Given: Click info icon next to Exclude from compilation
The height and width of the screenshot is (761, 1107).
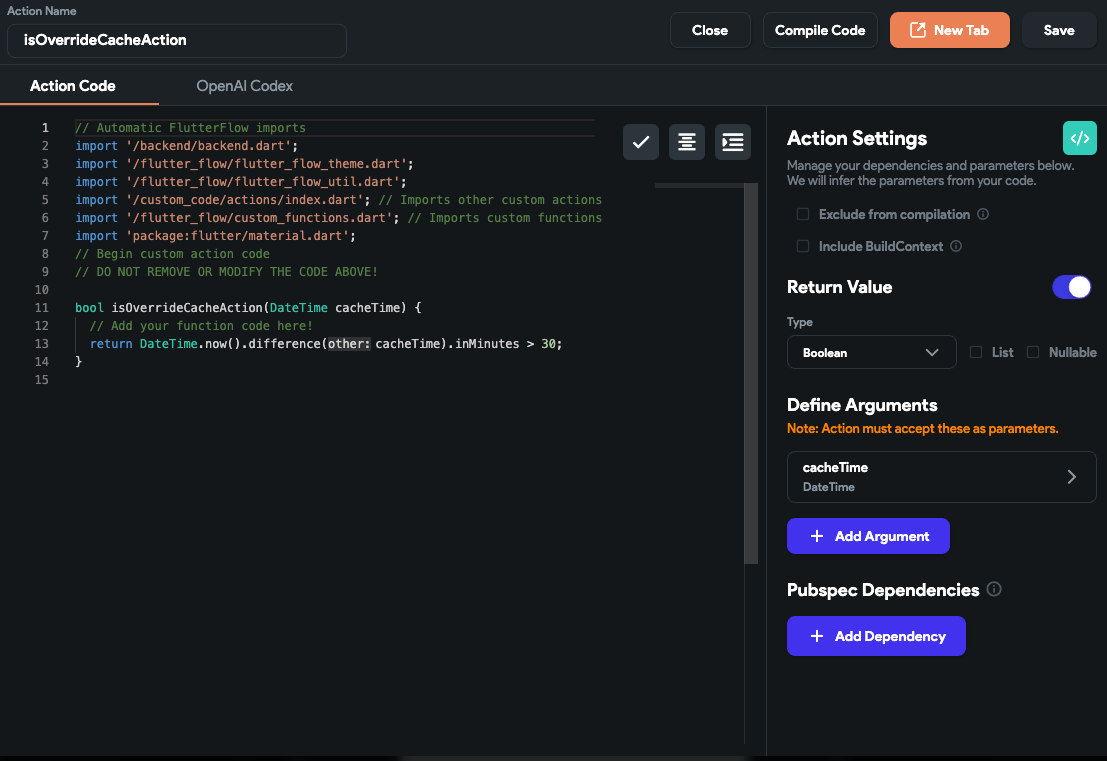Looking at the screenshot, I should point(983,214).
